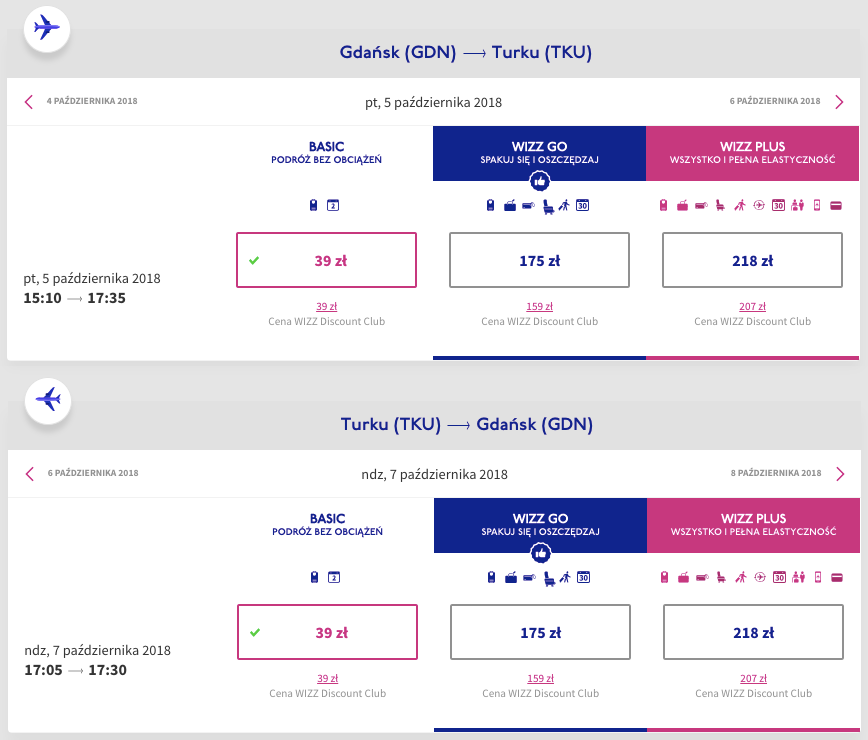Image resolution: width=868 pixels, height=740 pixels.
Task: Click outbound WIZZ PLUS calendar 30 icon
Action: (x=779, y=206)
